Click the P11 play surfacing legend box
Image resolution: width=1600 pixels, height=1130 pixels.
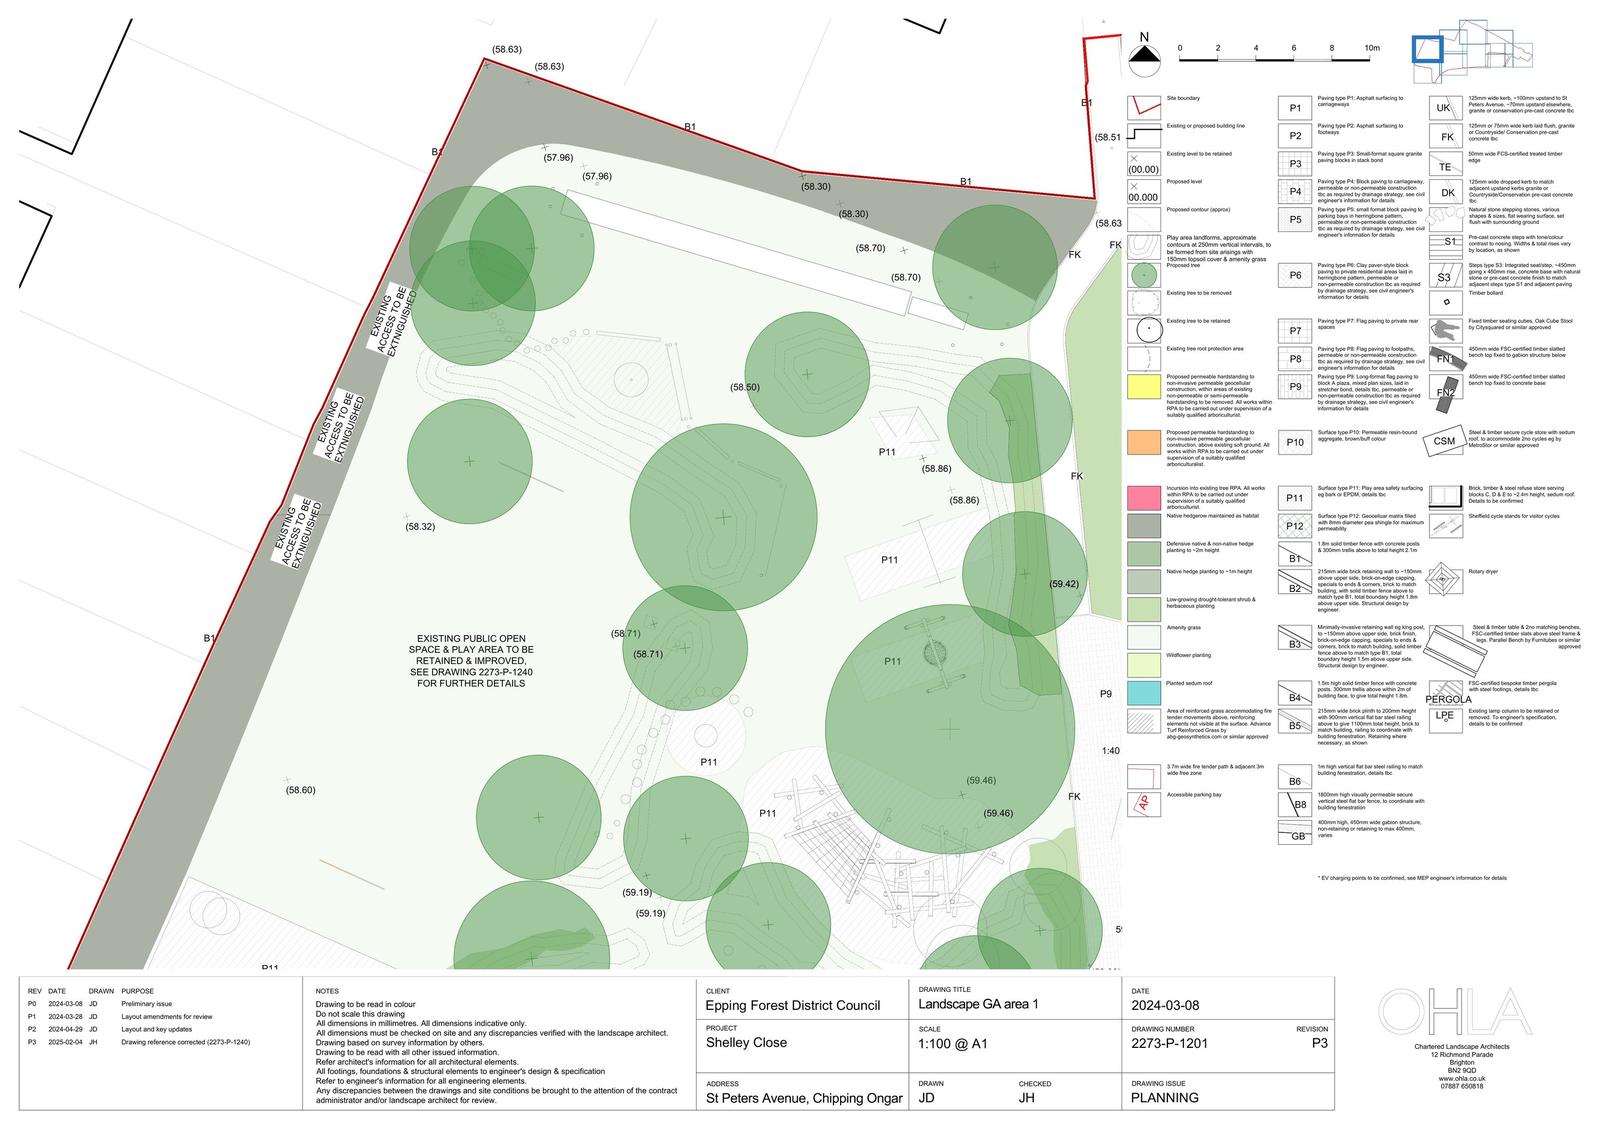click(1295, 497)
